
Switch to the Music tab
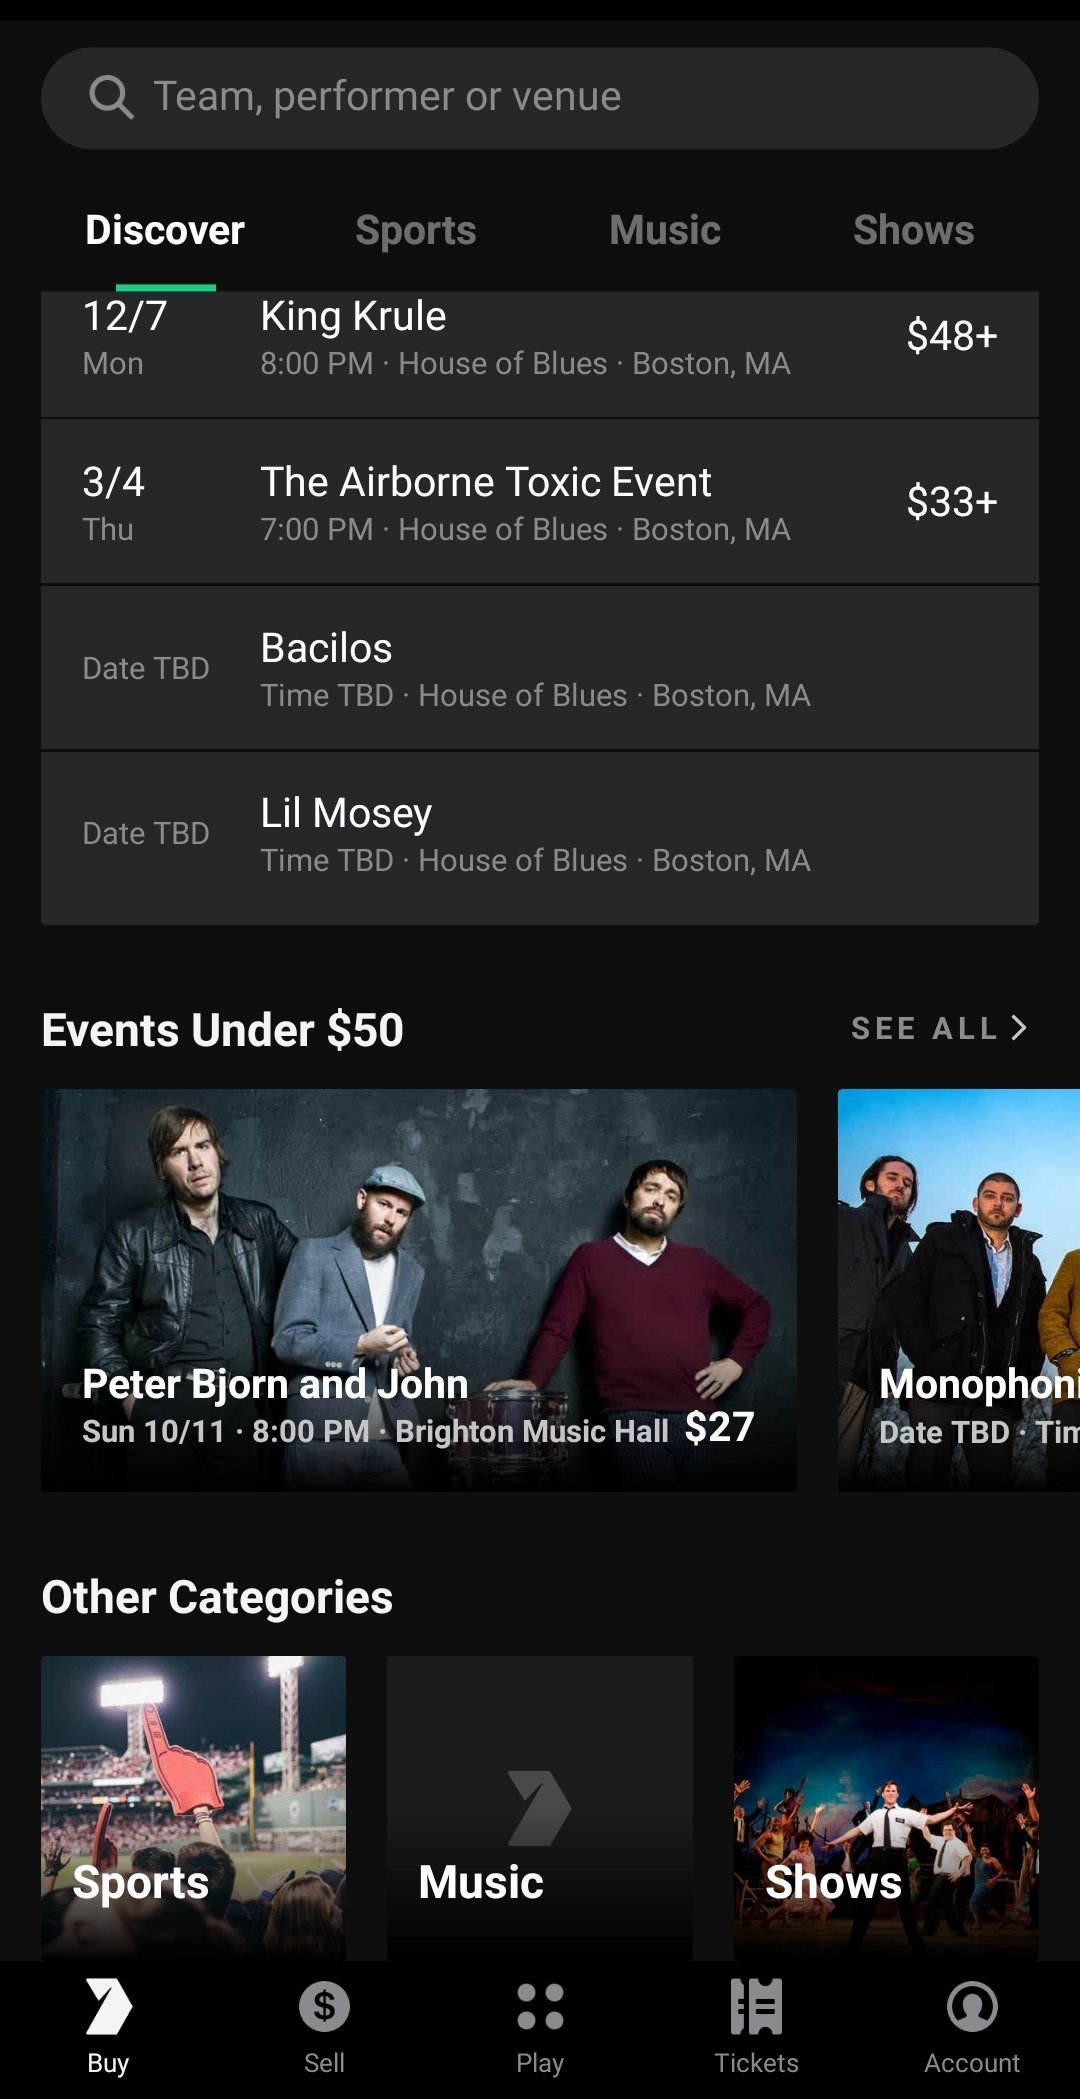point(665,230)
